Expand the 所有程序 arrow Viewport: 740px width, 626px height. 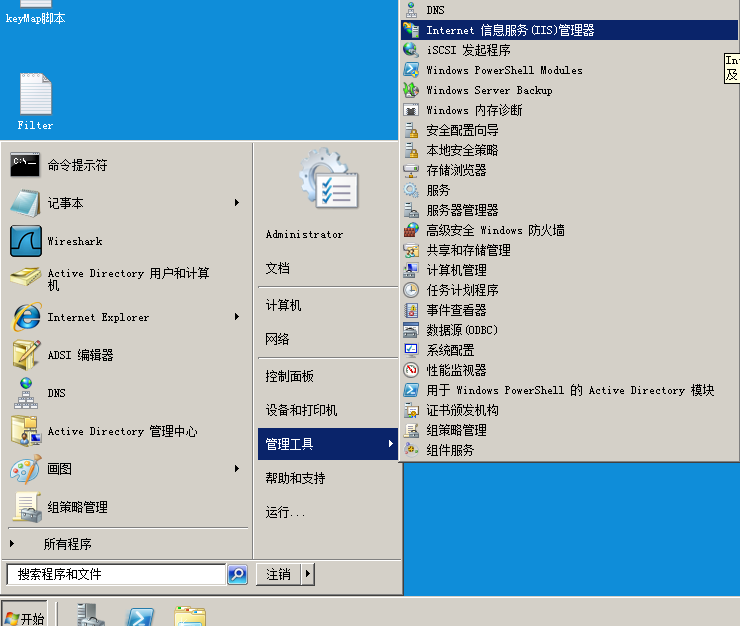click(x=12, y=543)
